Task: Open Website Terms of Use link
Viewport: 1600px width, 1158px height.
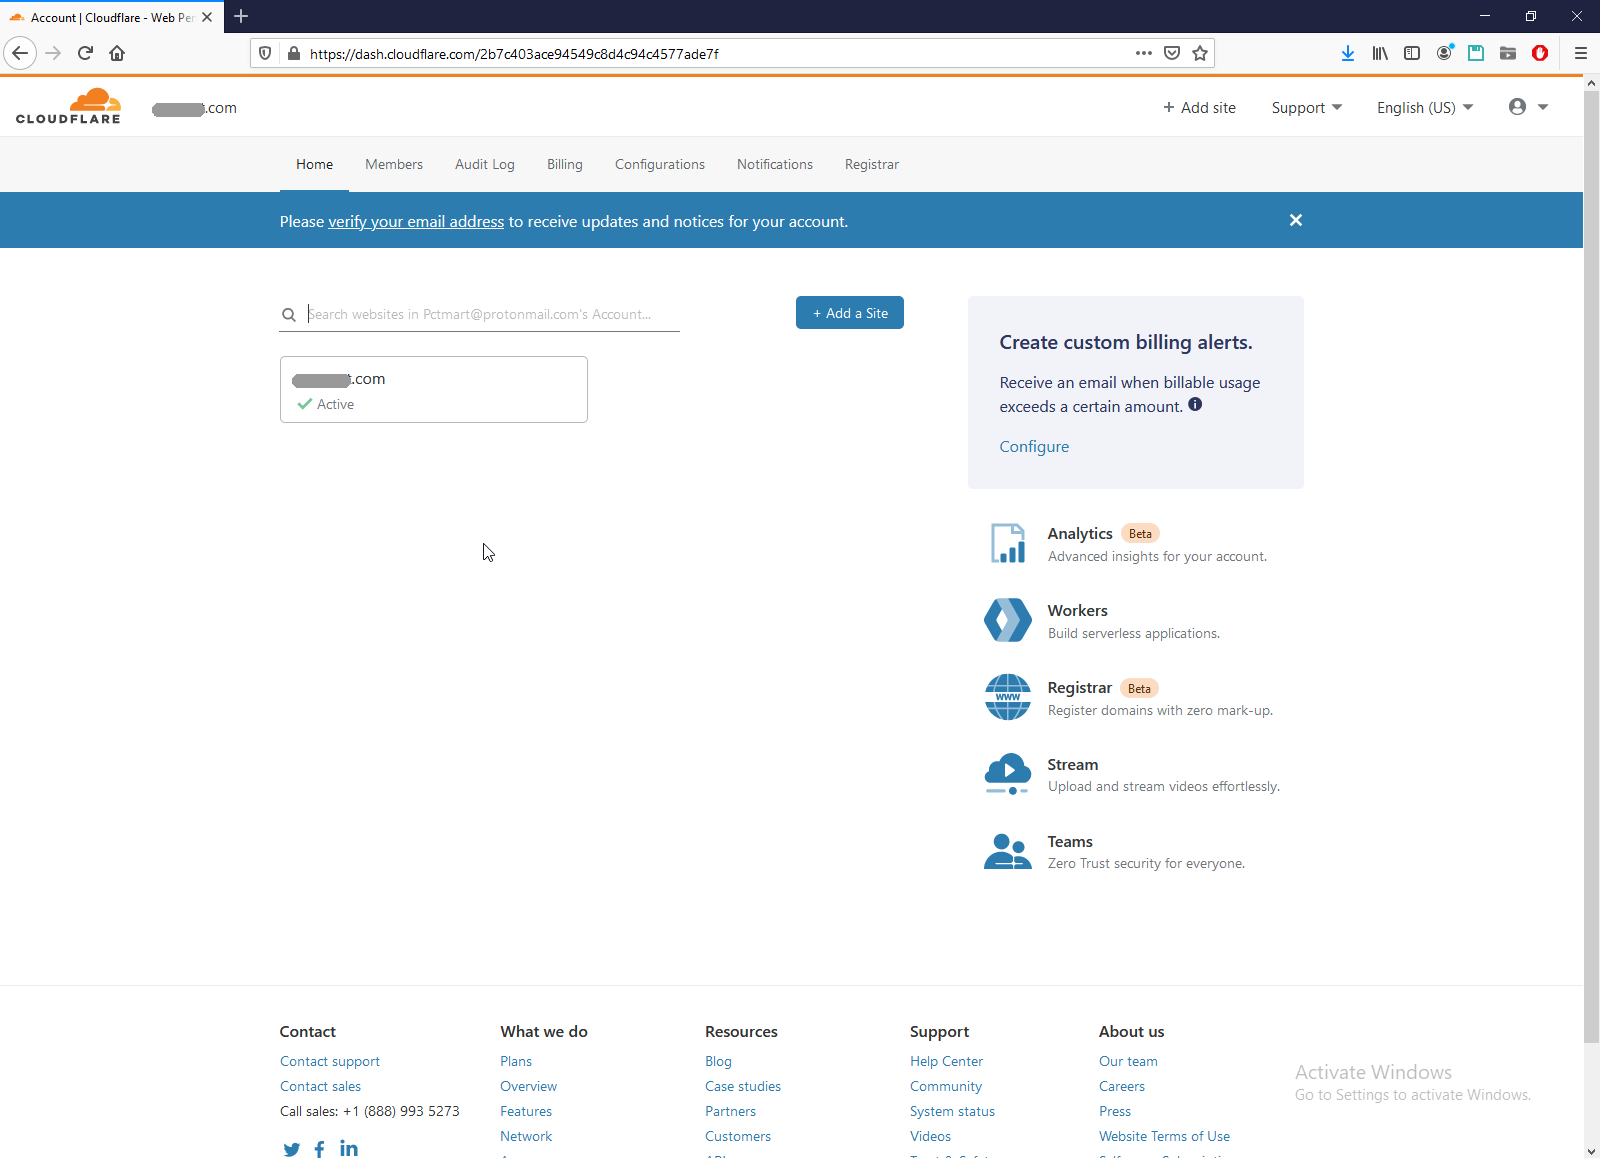Action: click(1164, 1136)
